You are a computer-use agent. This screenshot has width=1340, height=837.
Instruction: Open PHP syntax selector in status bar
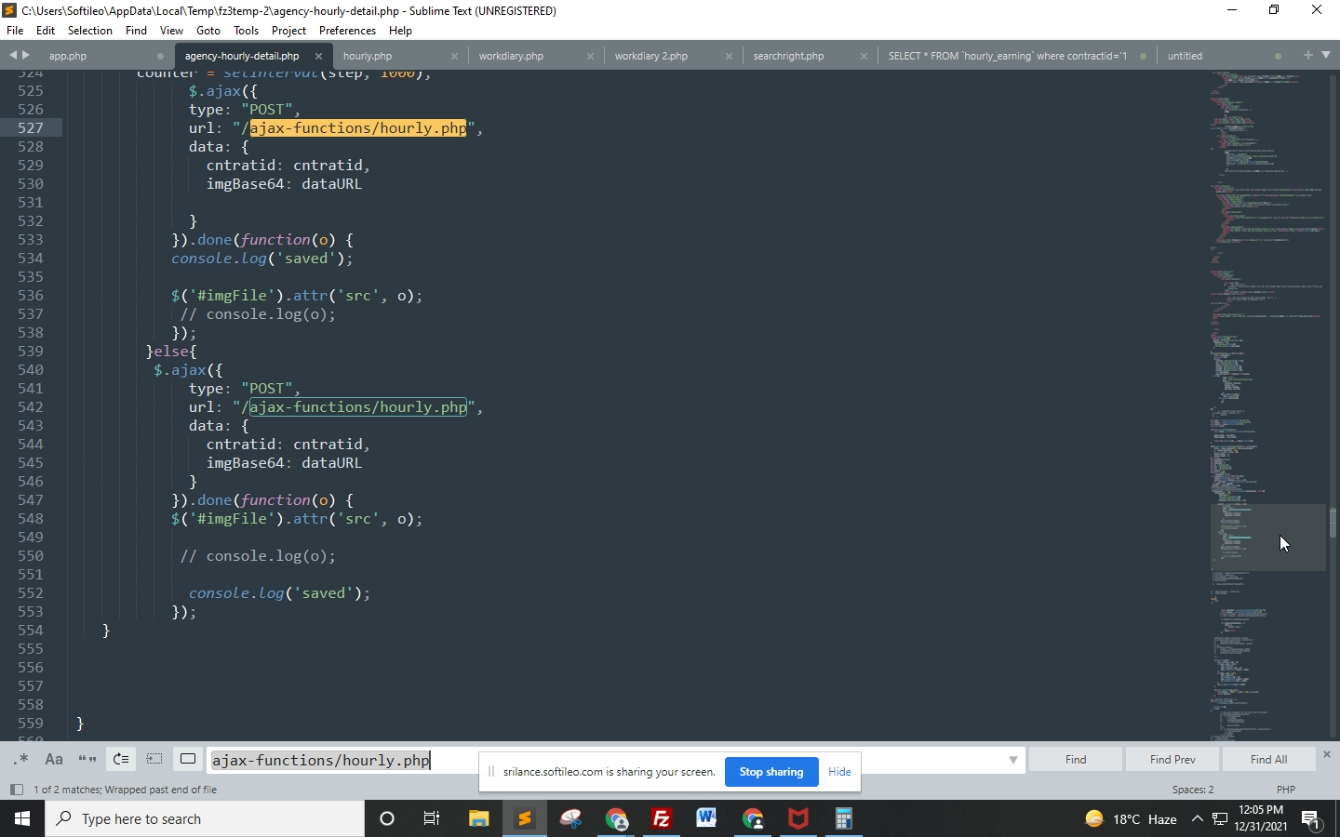tap(1285, 789)
